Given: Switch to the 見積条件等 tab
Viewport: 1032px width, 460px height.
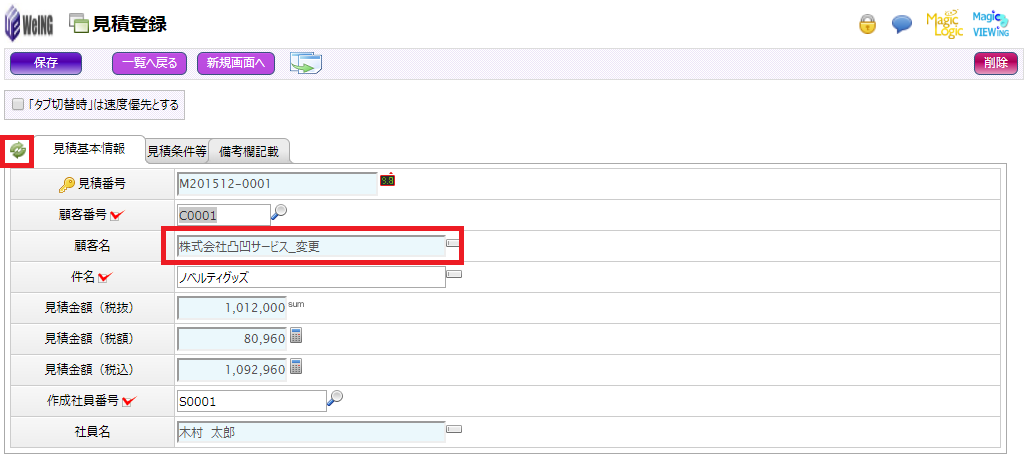Looking at the screenshot, I should pos(177,152).
